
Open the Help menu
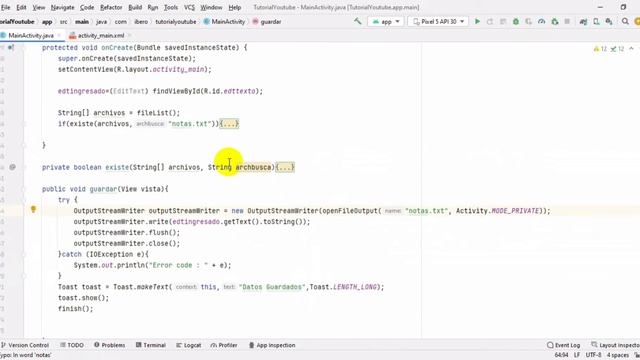click(234, 7)
